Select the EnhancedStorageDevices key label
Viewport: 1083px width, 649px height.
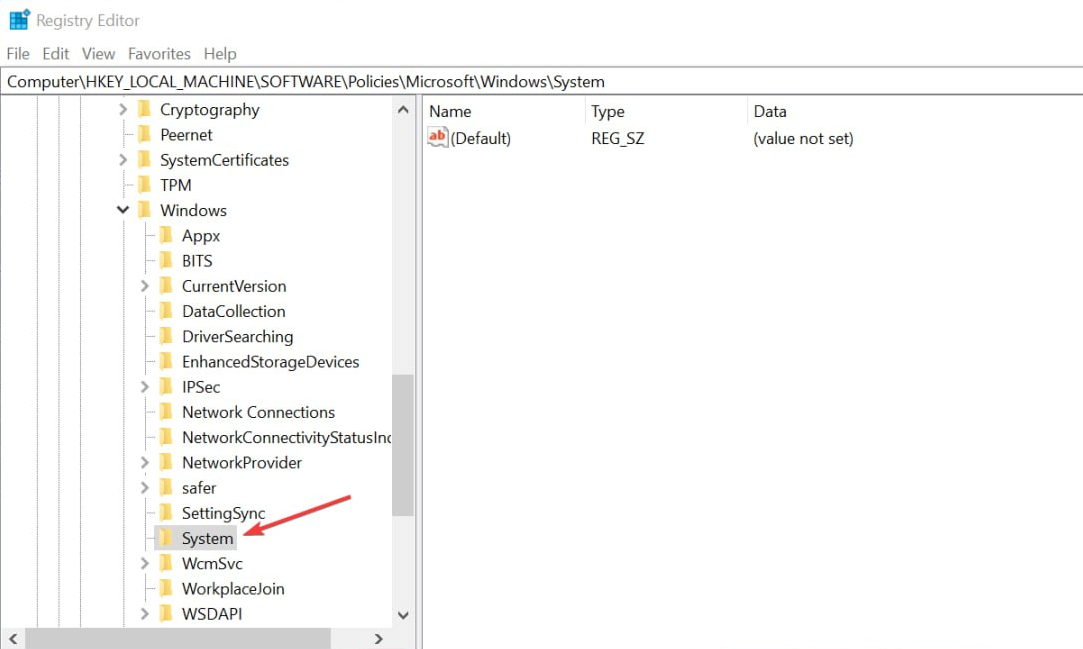tap(271, 362)
